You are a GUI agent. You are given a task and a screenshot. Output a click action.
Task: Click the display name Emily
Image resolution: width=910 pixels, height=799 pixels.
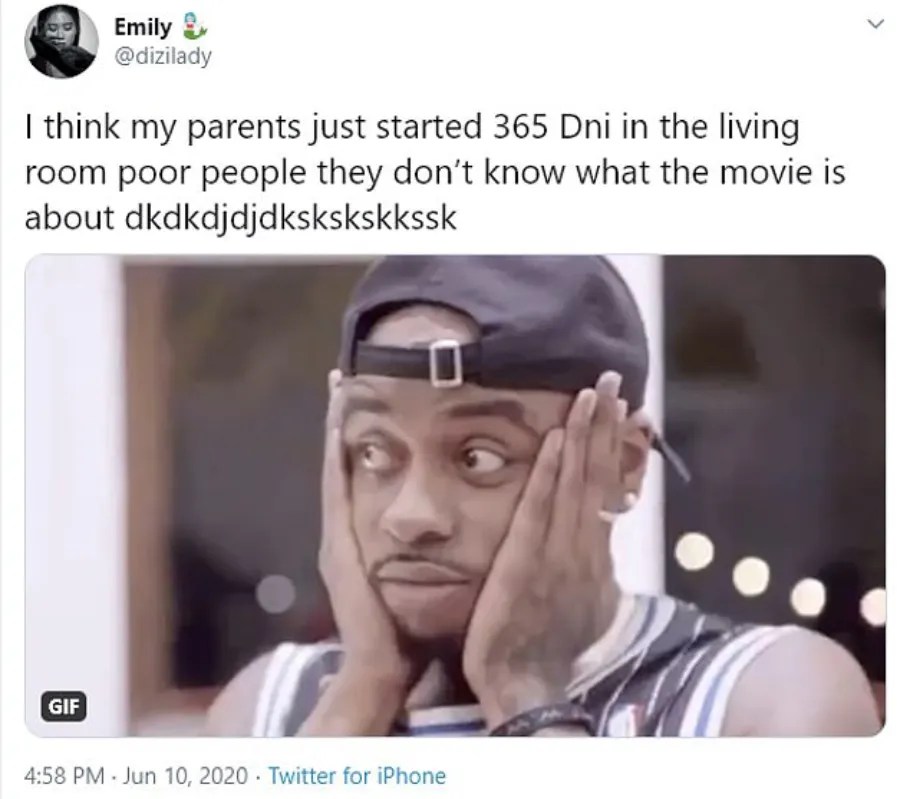143,27
